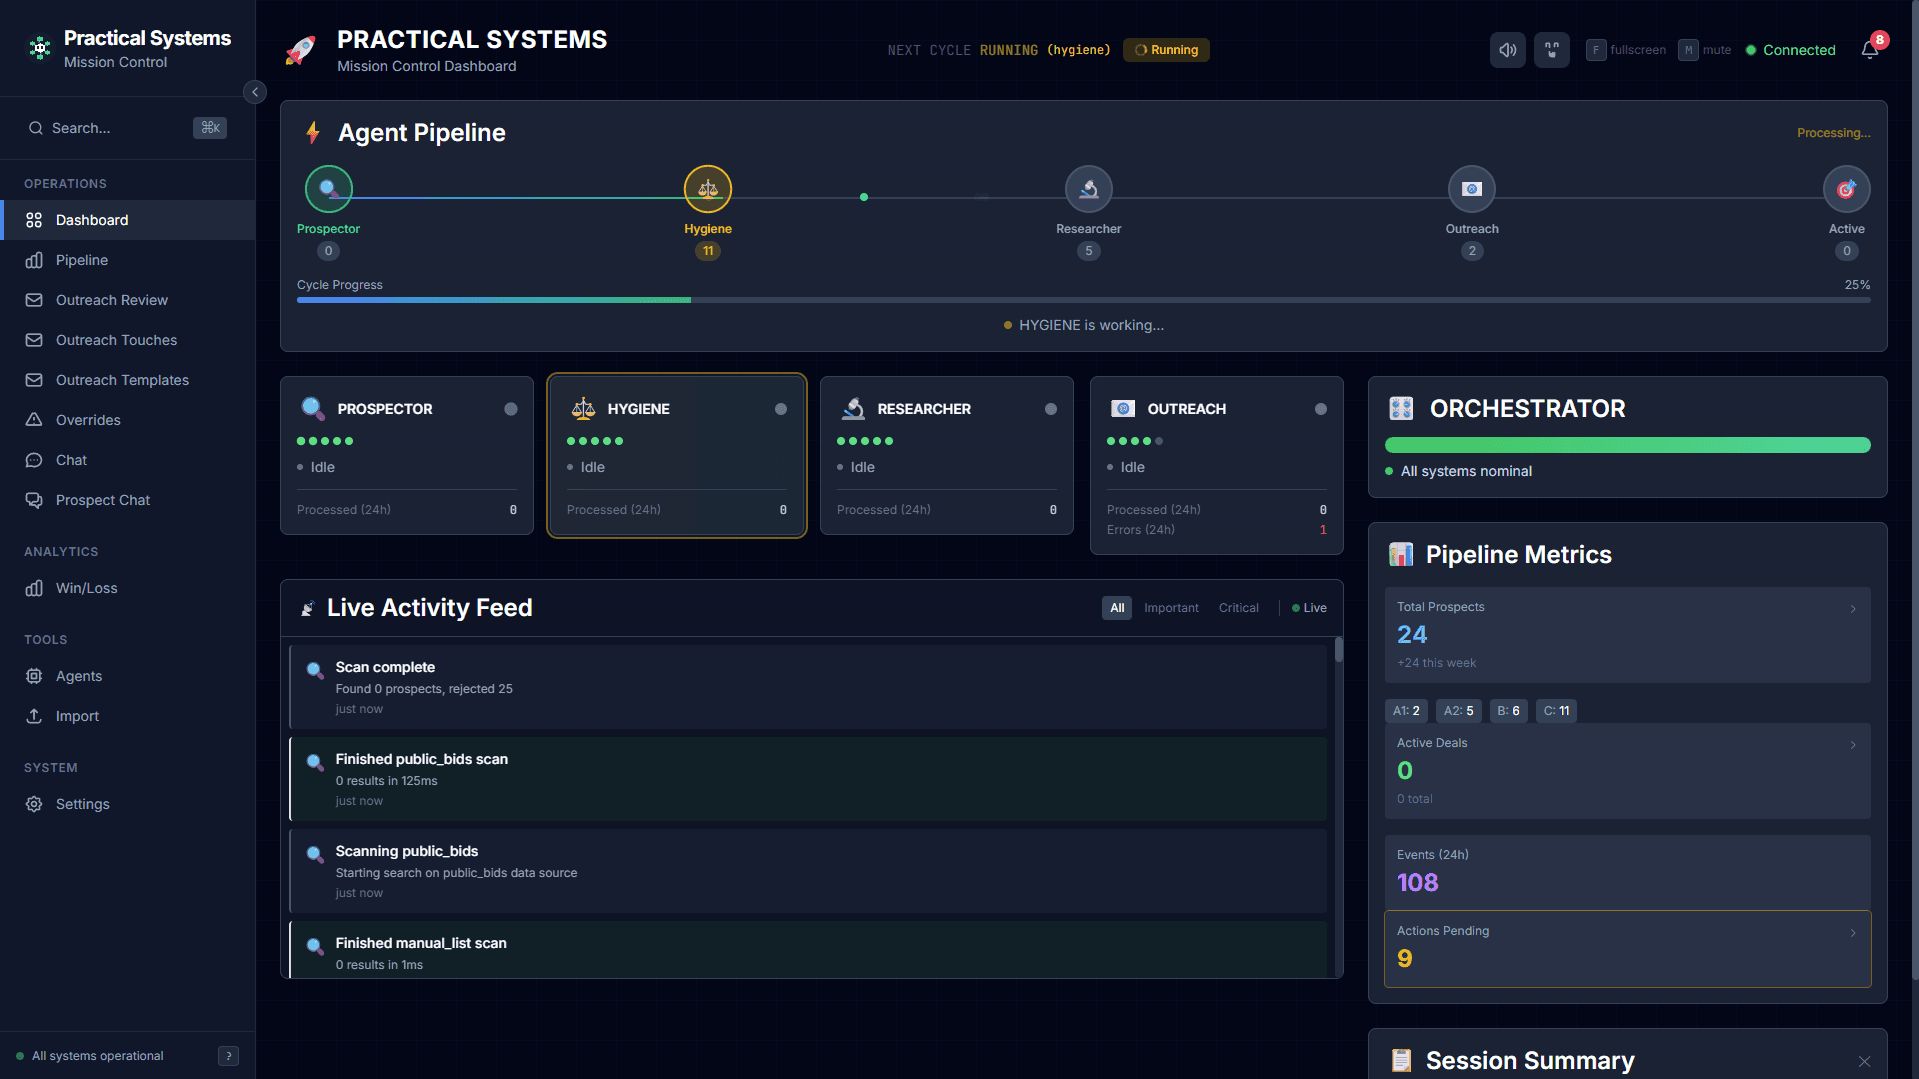Screen dimensions: 1919x1079
Task: Click the search magnifier in the sidebar
Action: [35, 128]
